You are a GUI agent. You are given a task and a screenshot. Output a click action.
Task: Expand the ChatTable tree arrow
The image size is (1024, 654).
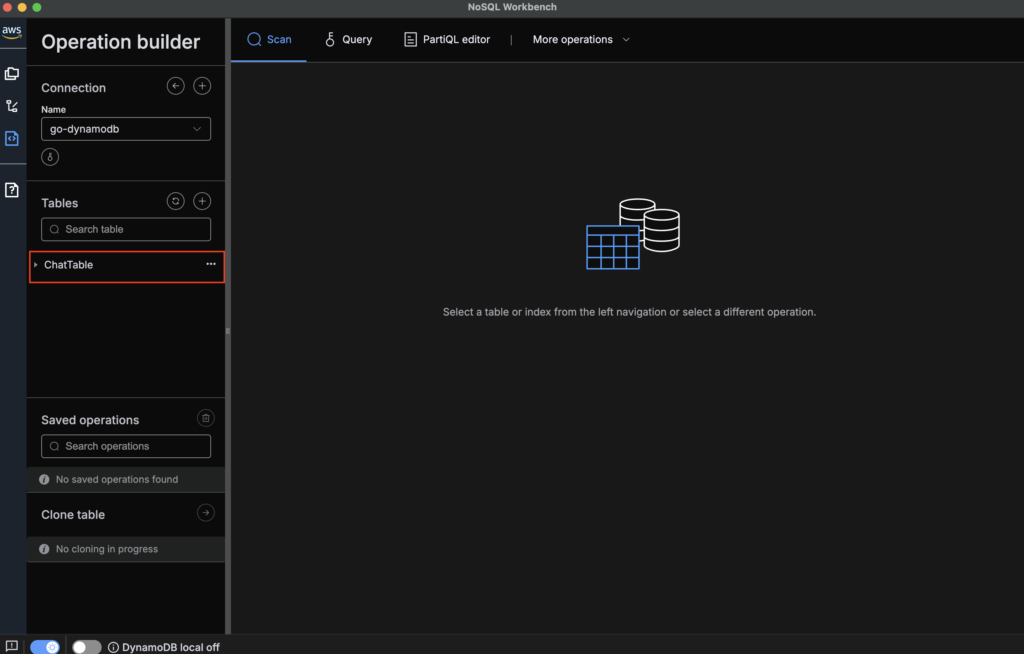tap(36, 265)
